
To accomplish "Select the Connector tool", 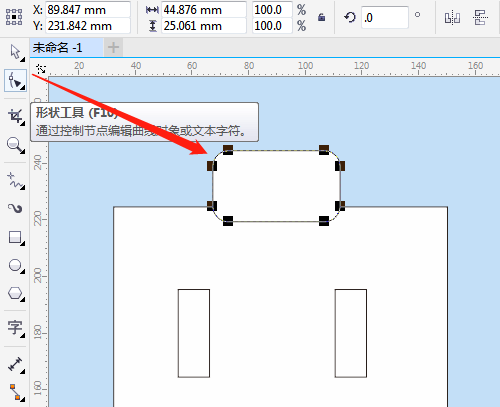I will tap(15, 392).
